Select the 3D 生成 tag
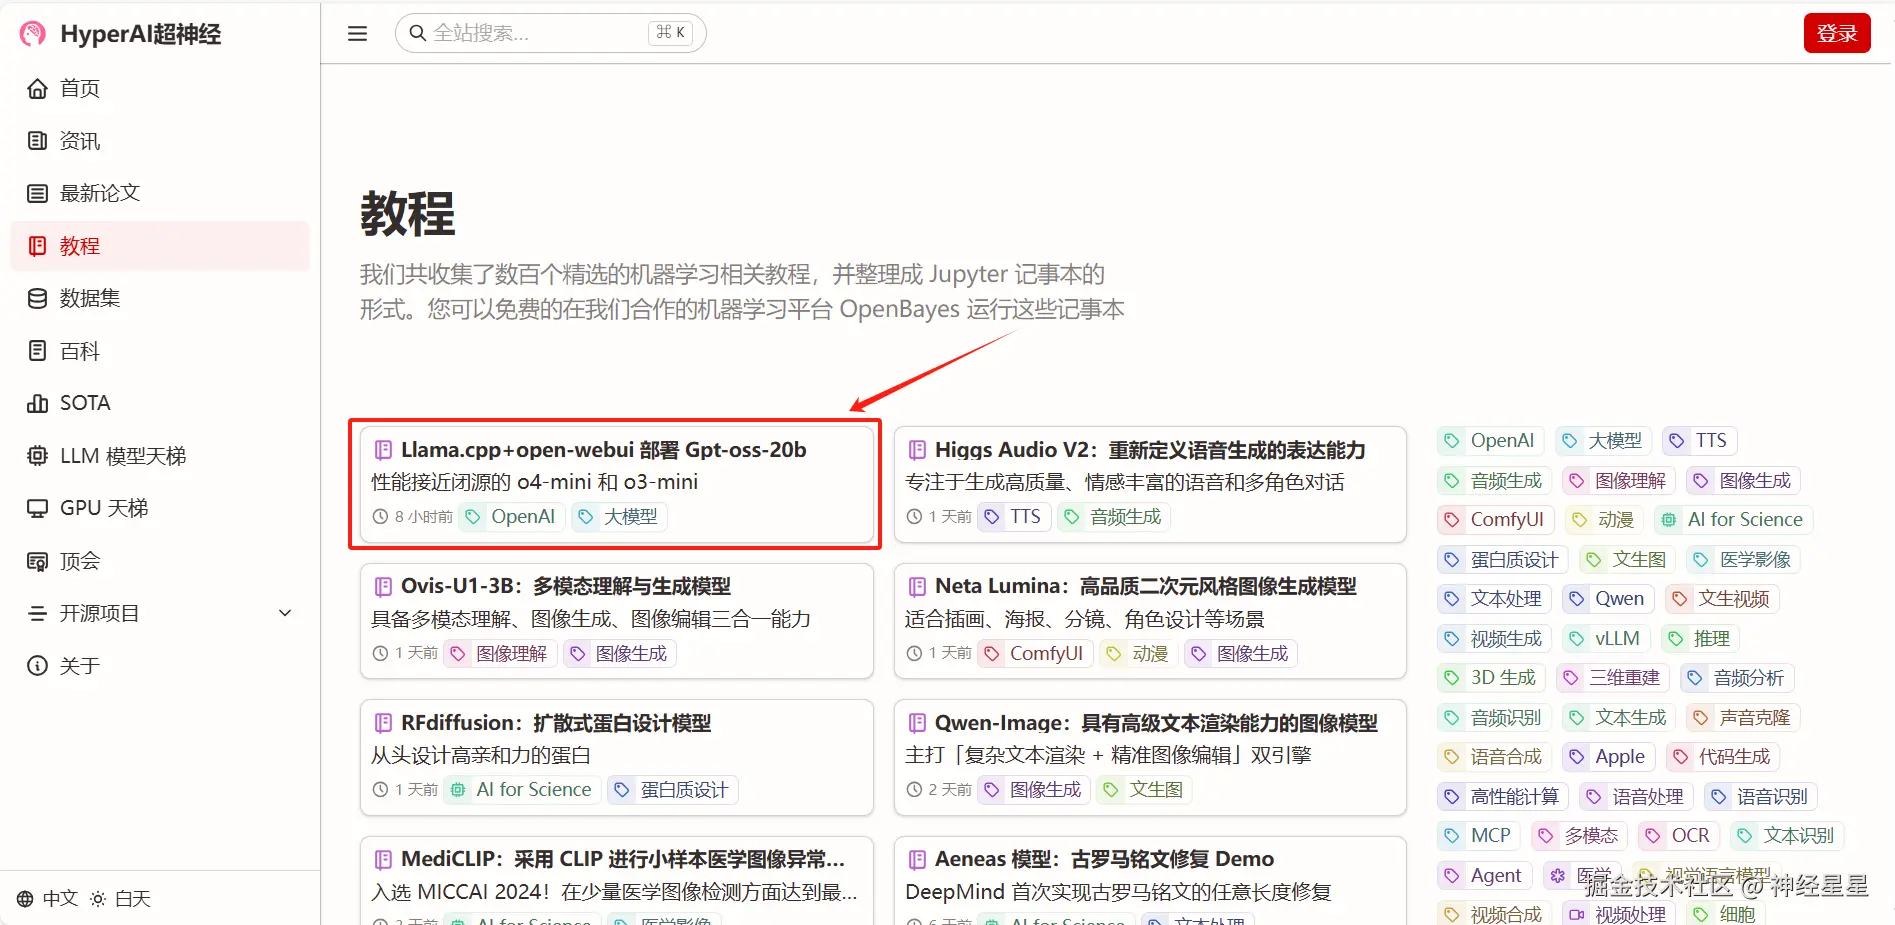This screenshot has width=1895, height=925. pyautogui.click(x=1492, y=678)
